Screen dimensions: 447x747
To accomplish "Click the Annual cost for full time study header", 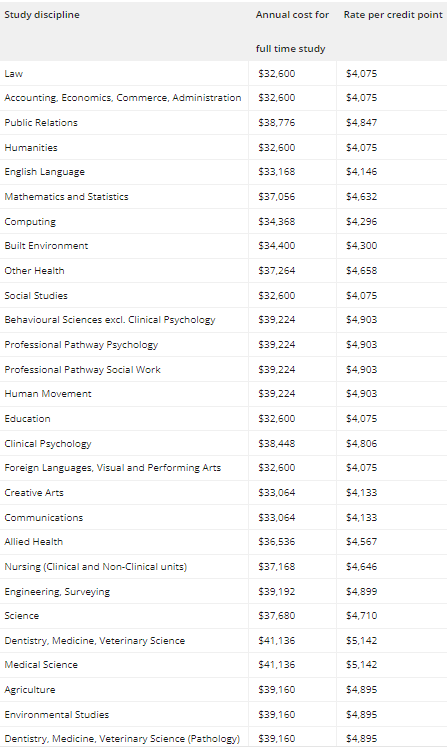I will click(292, 31).
